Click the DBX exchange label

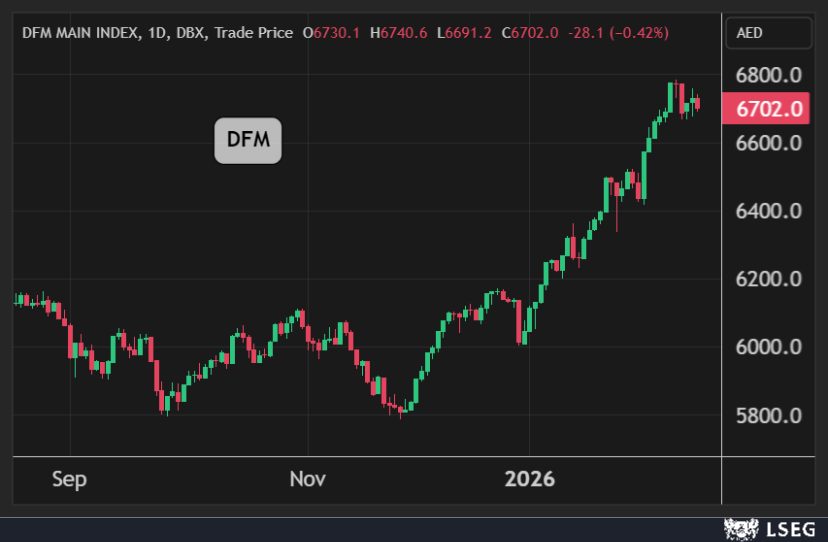[189, 33]
